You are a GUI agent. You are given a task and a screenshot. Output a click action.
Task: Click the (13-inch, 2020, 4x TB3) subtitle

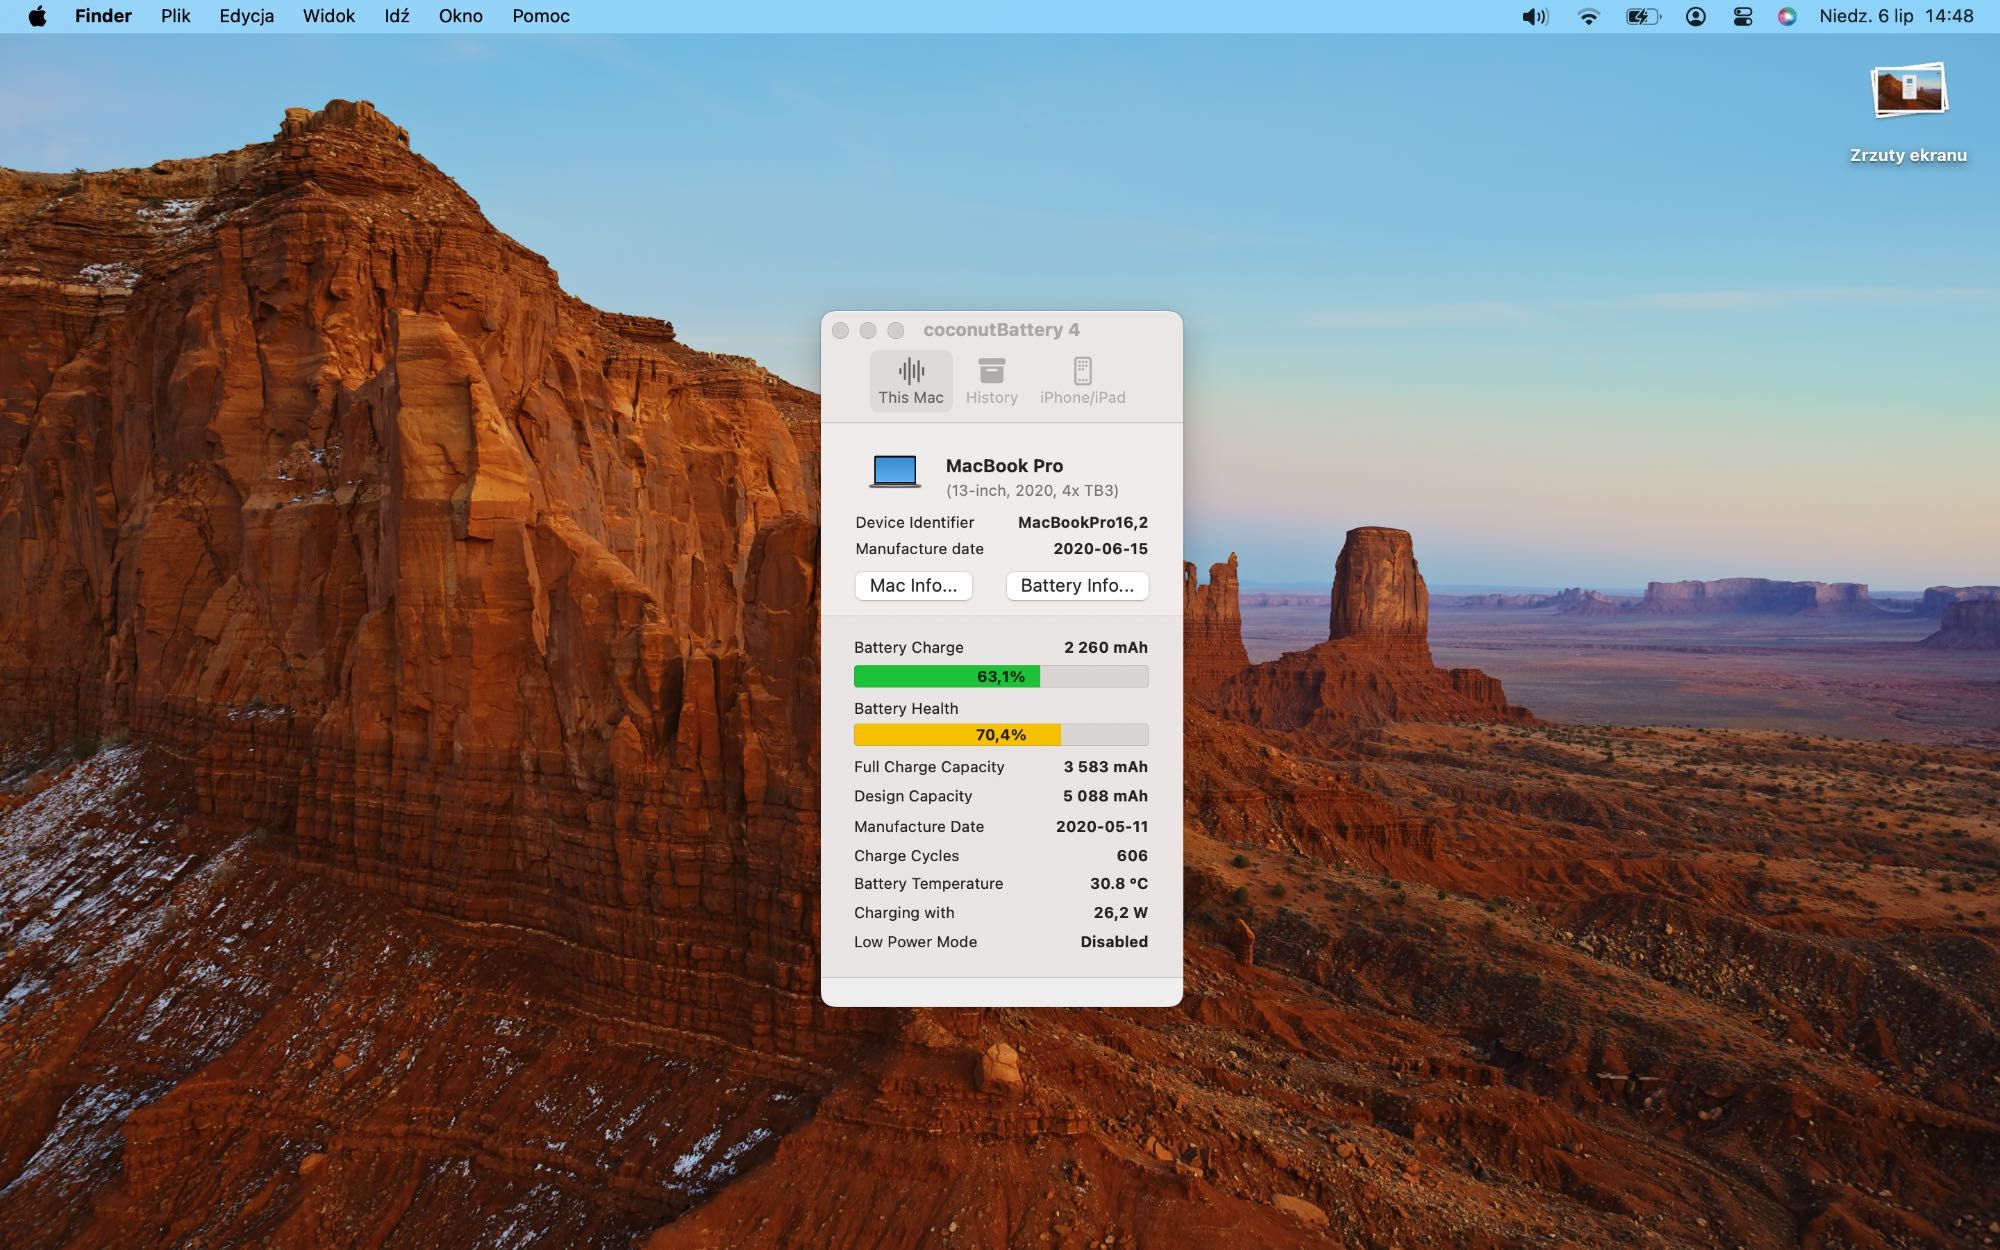coord(1032,491)
